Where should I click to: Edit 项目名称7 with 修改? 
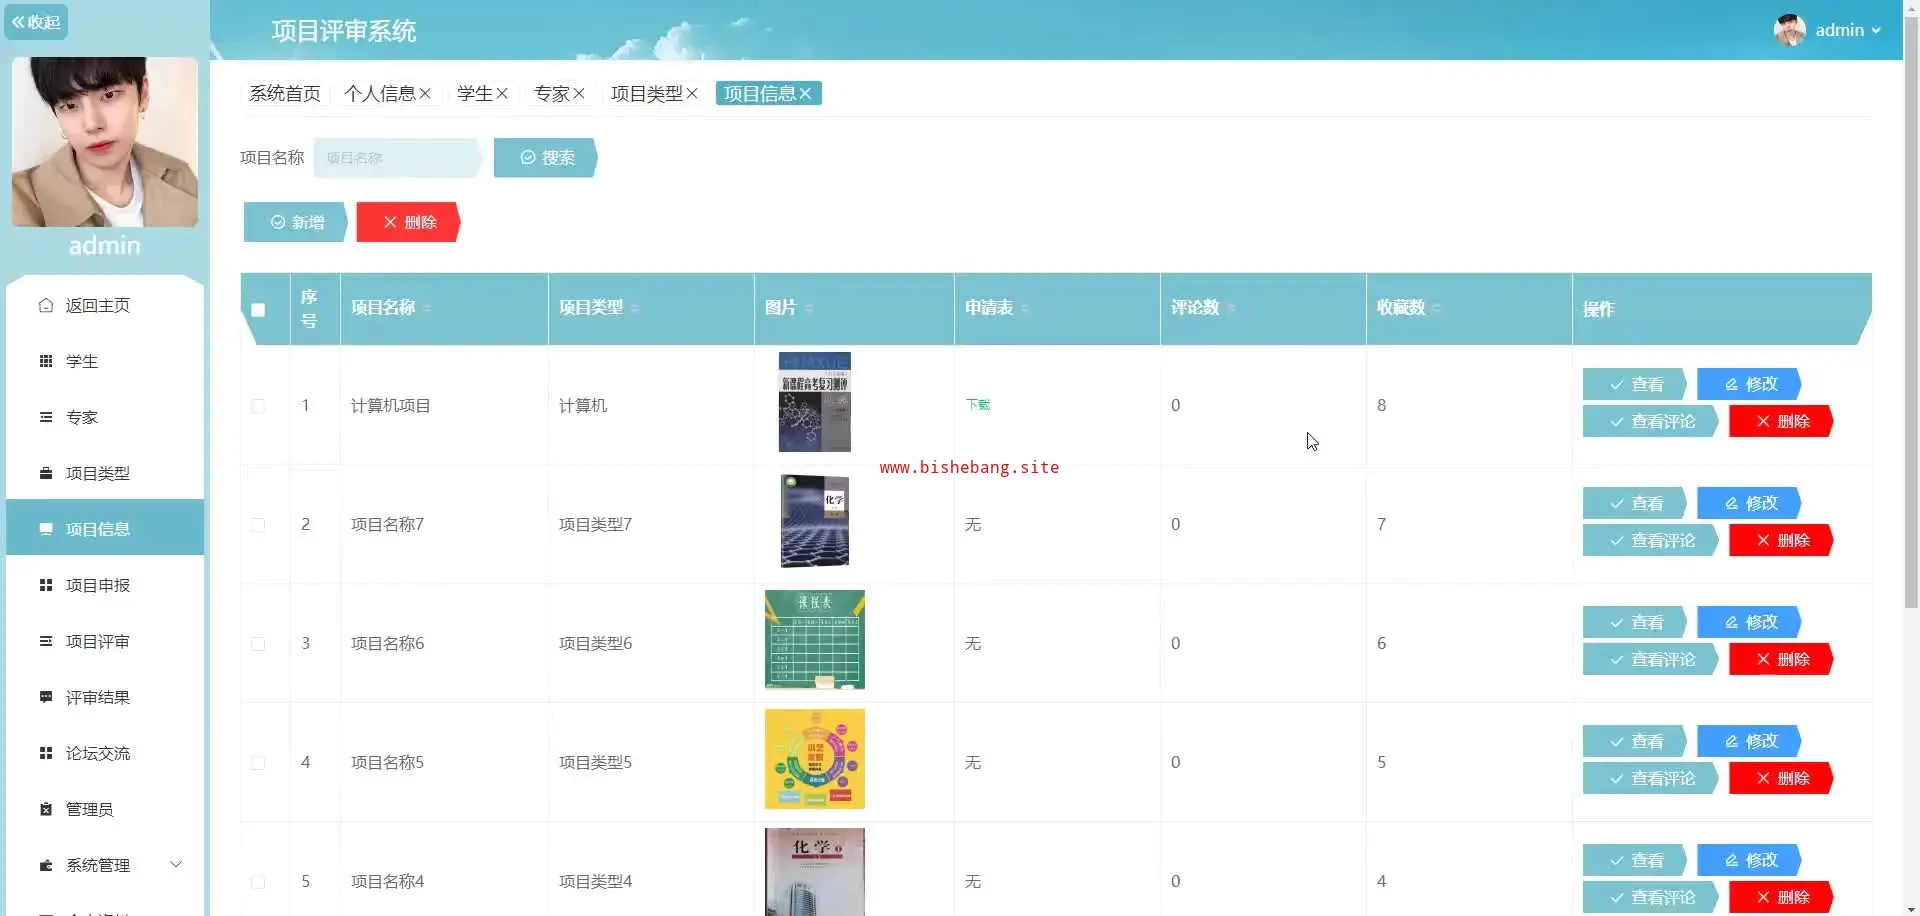point(1750,503)
